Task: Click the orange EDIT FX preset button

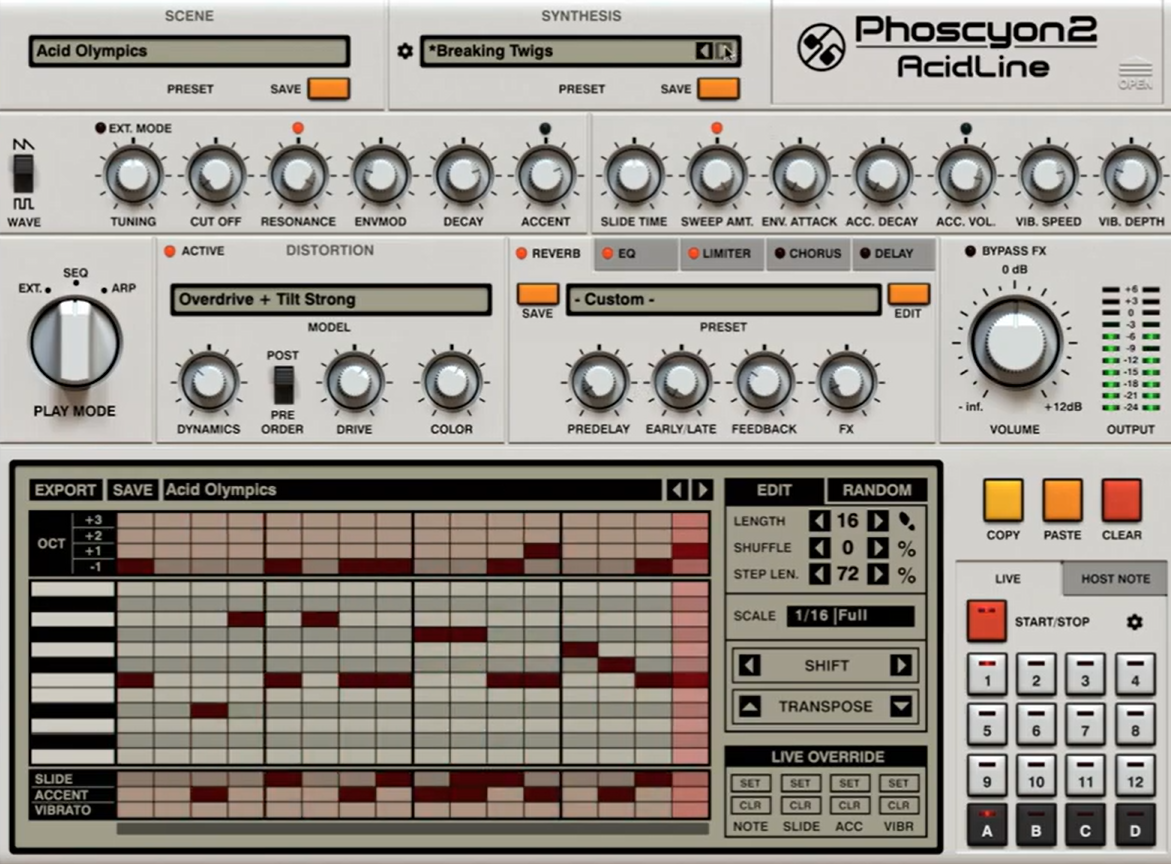Action: point(908,294)
